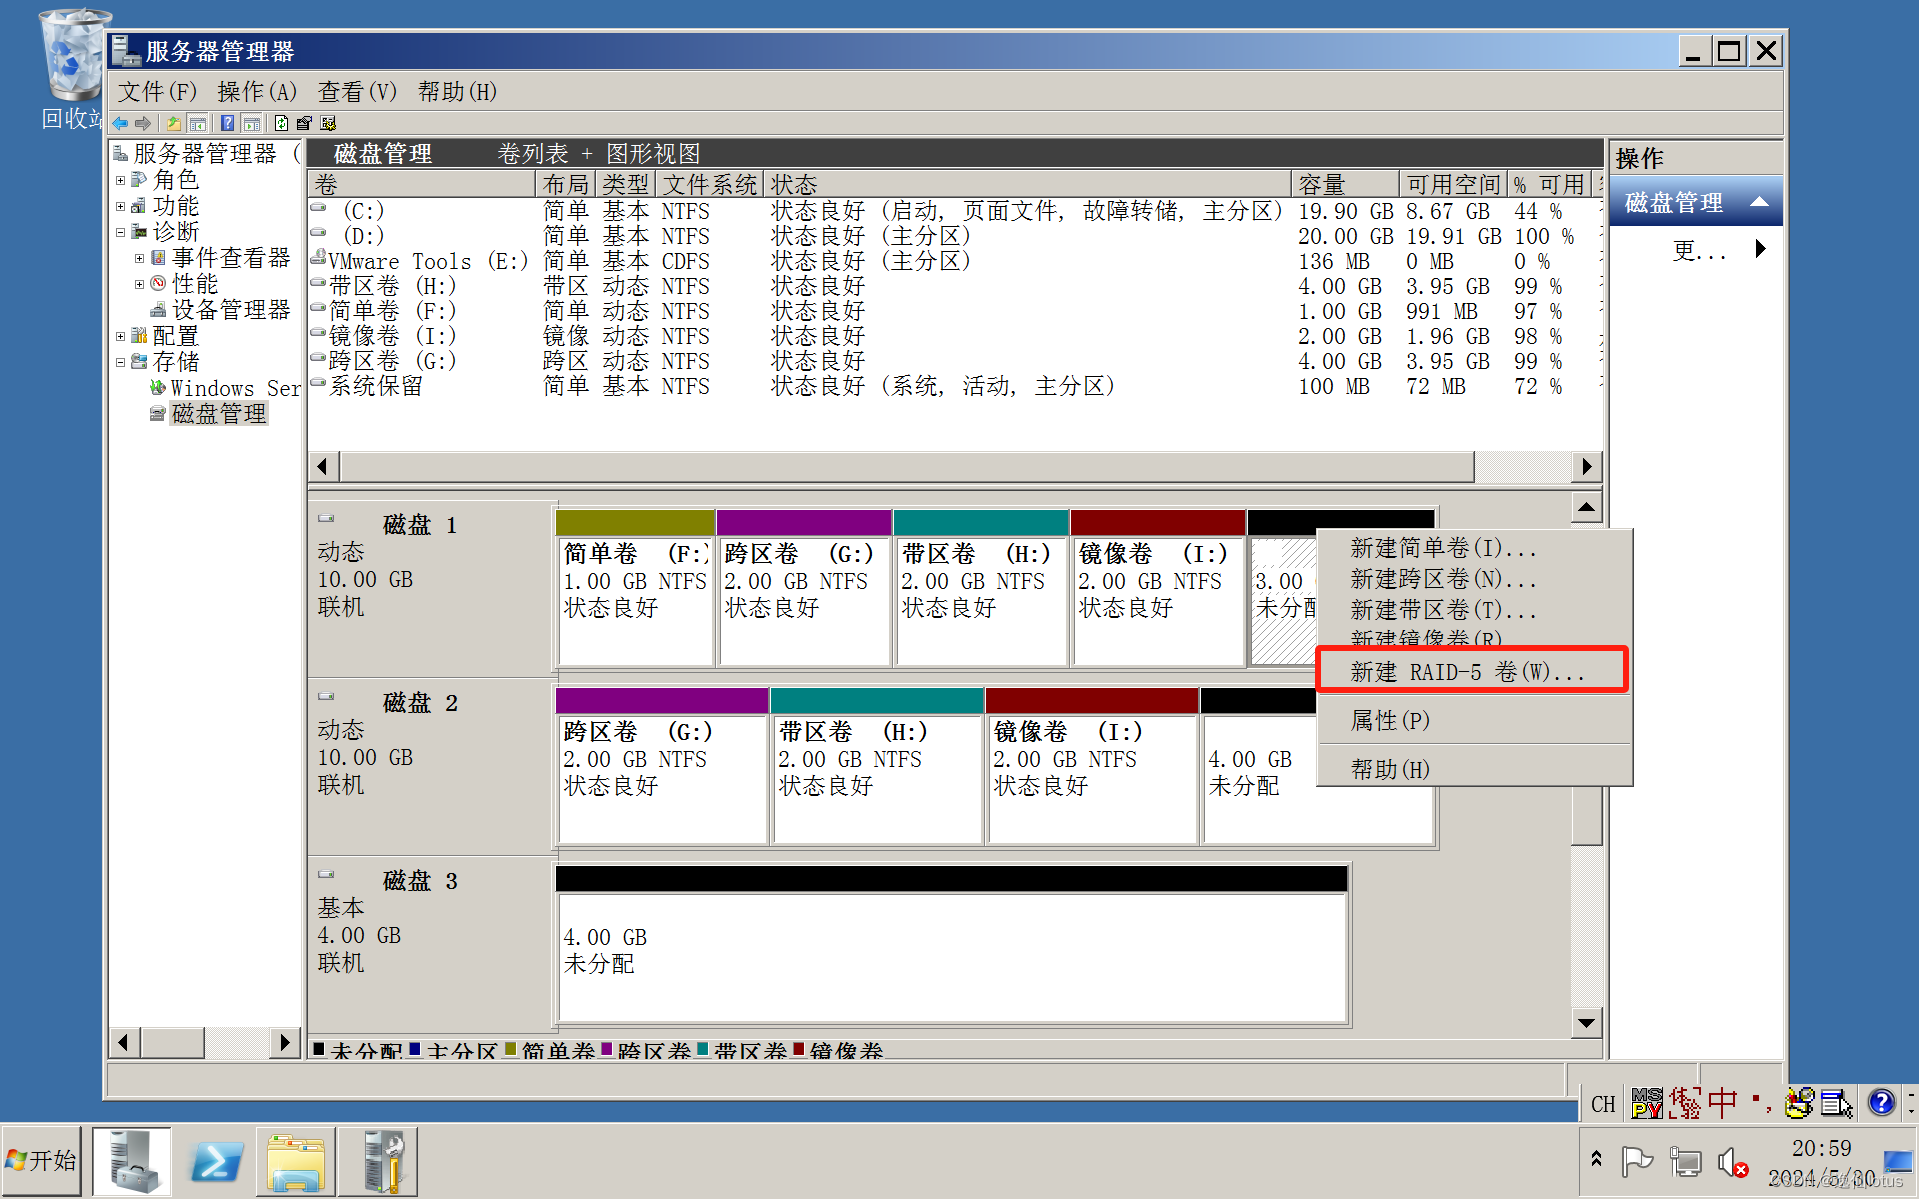Viewport: 1919px width, 1199px height.
Task: Click the 可用空间 column header
Action: point(1453,185)
